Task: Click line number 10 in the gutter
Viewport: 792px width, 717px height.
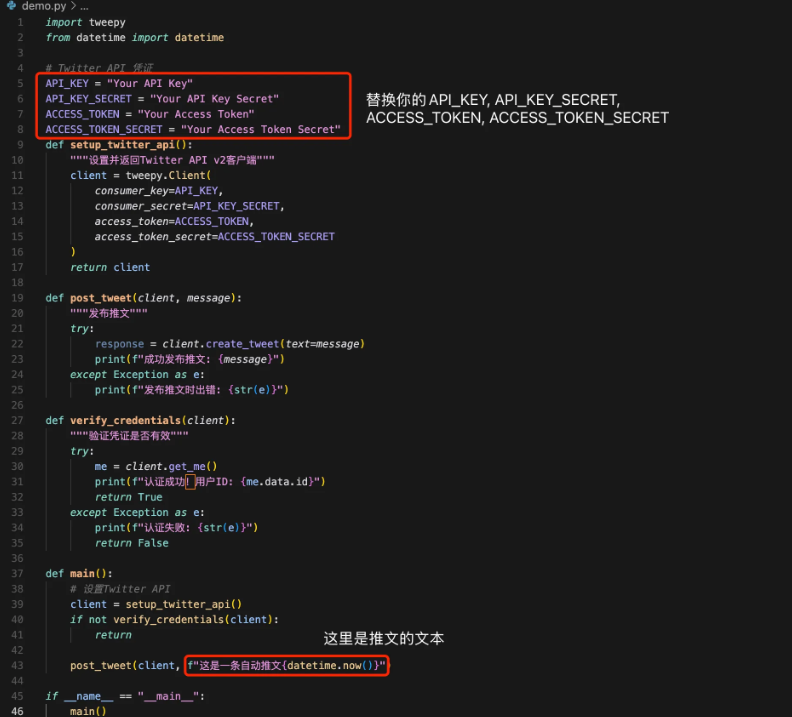Action: (x=18, y=160)
